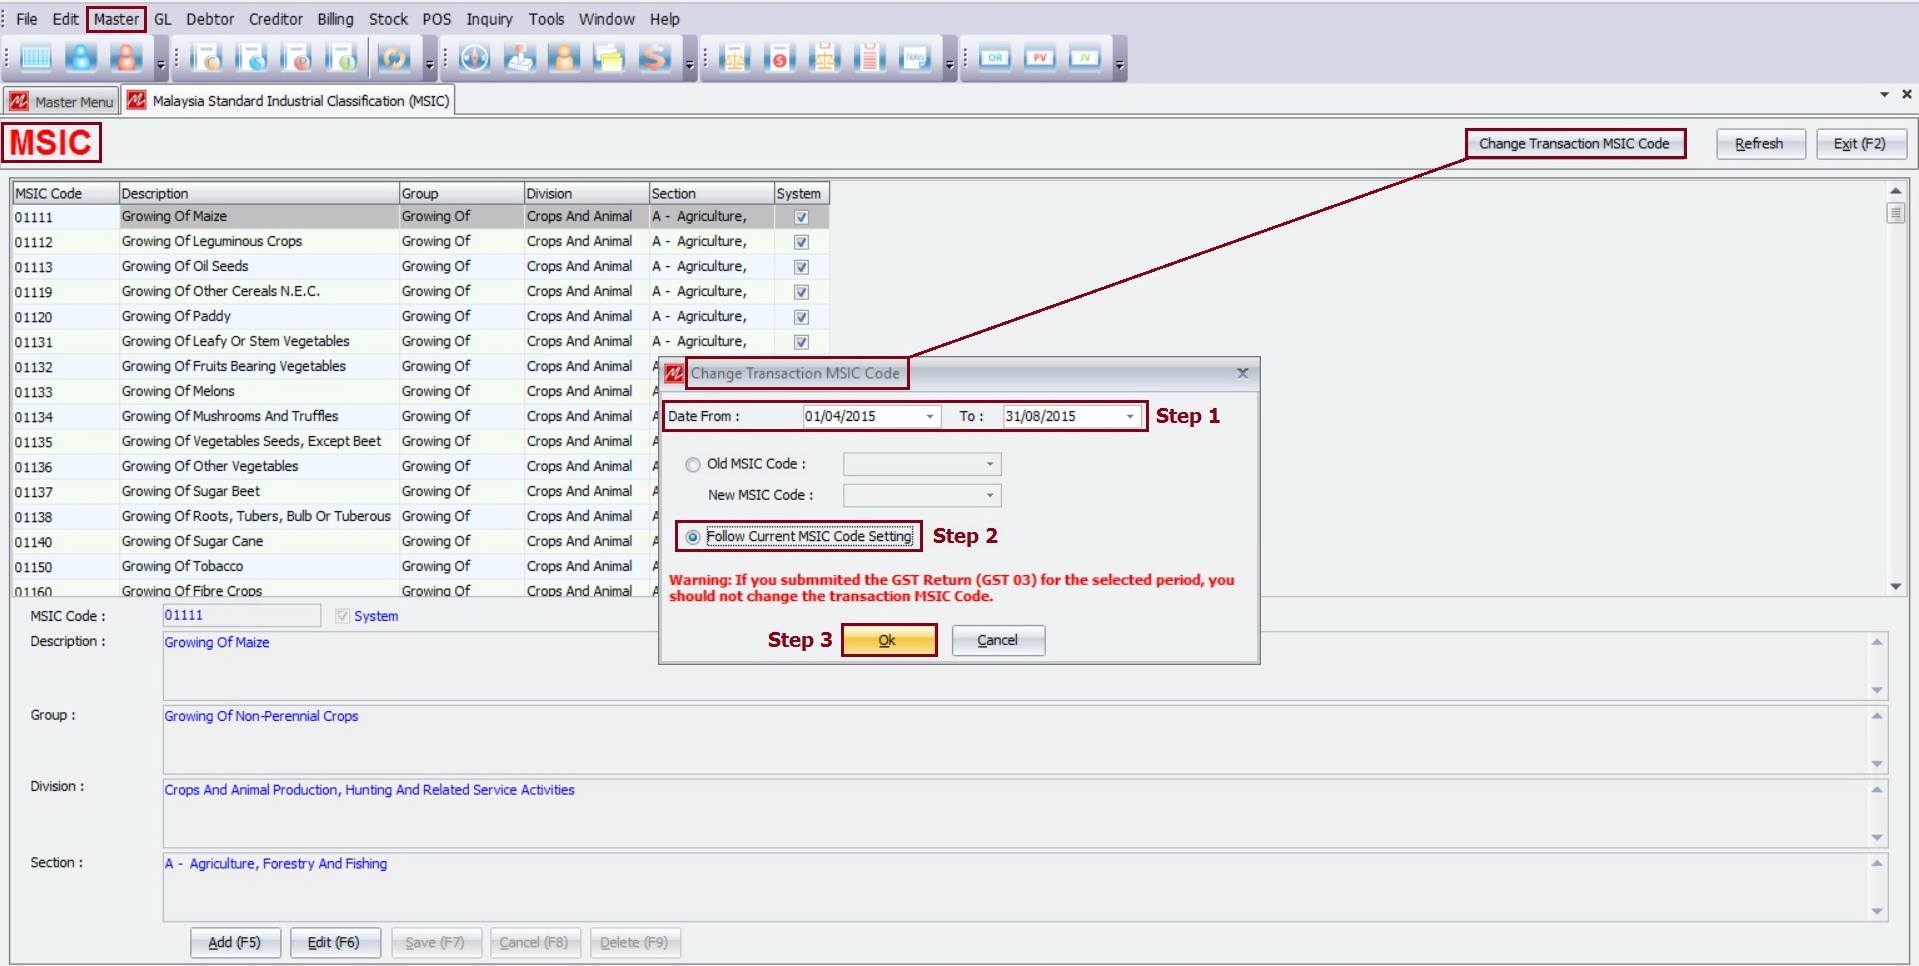The width and height of the screenshot is (1919, 966).
Task: Close the document tab with X icon
Action: [1906, 94]
